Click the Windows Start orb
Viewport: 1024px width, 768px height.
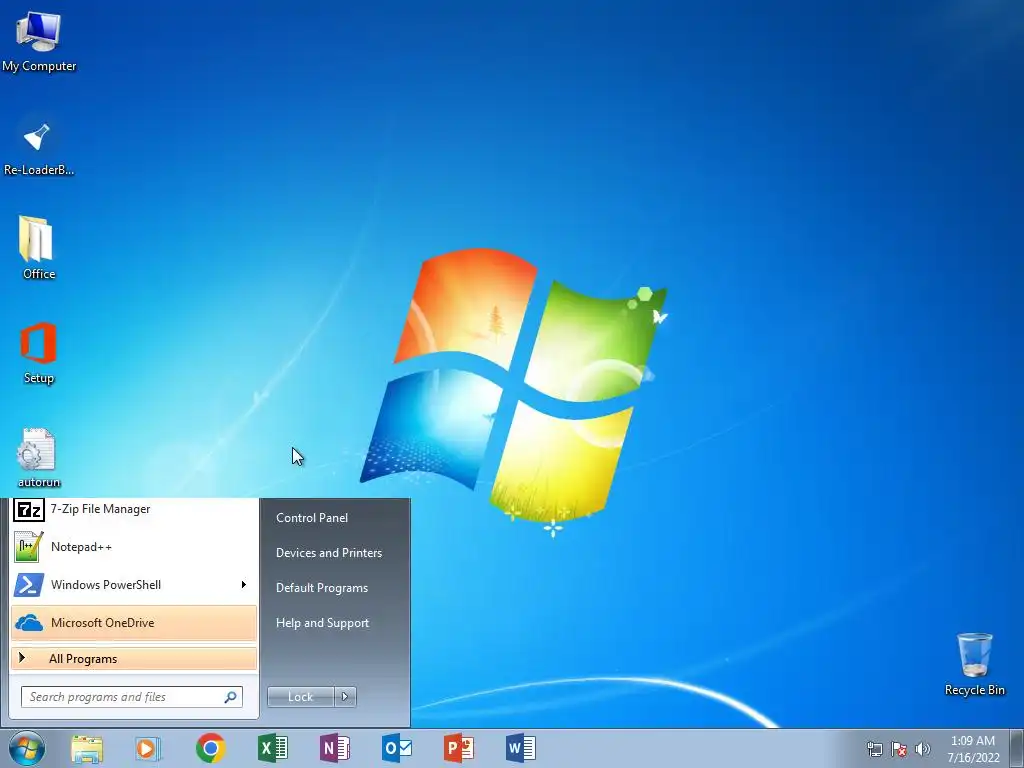(x=27, y=748)
